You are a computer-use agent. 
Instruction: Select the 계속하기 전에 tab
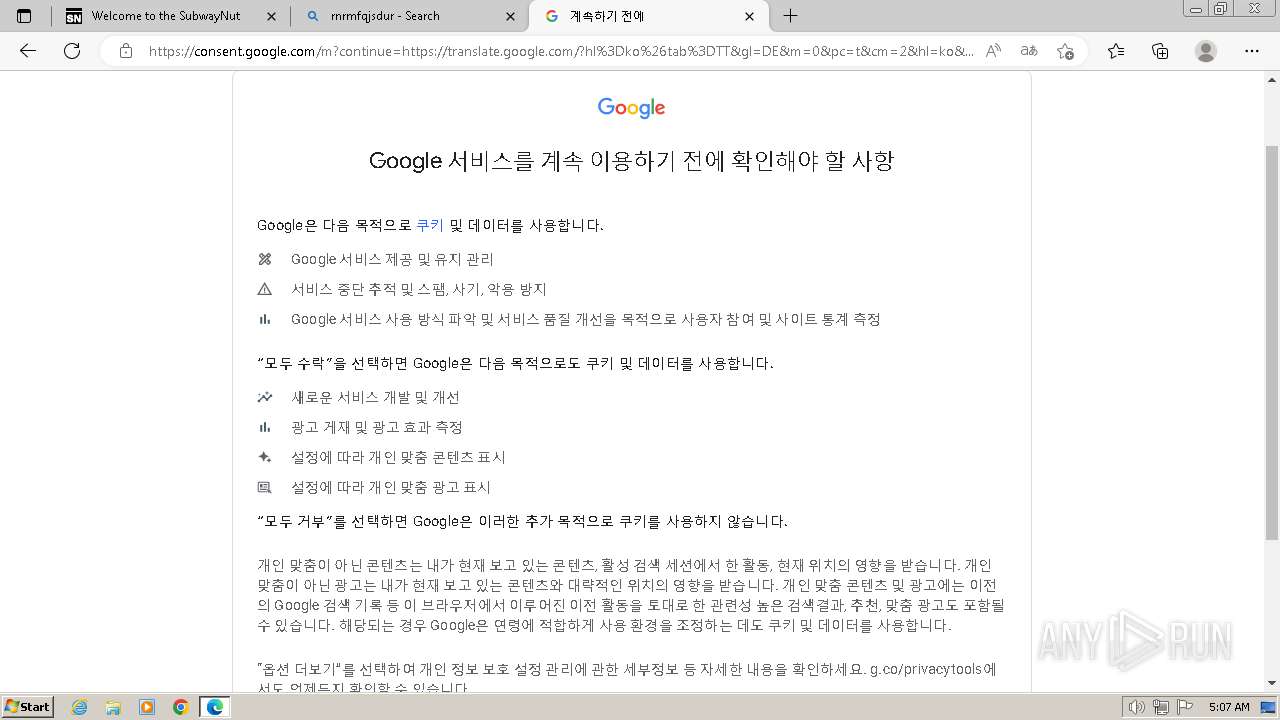pyautogui.click(x=649, y=16)
